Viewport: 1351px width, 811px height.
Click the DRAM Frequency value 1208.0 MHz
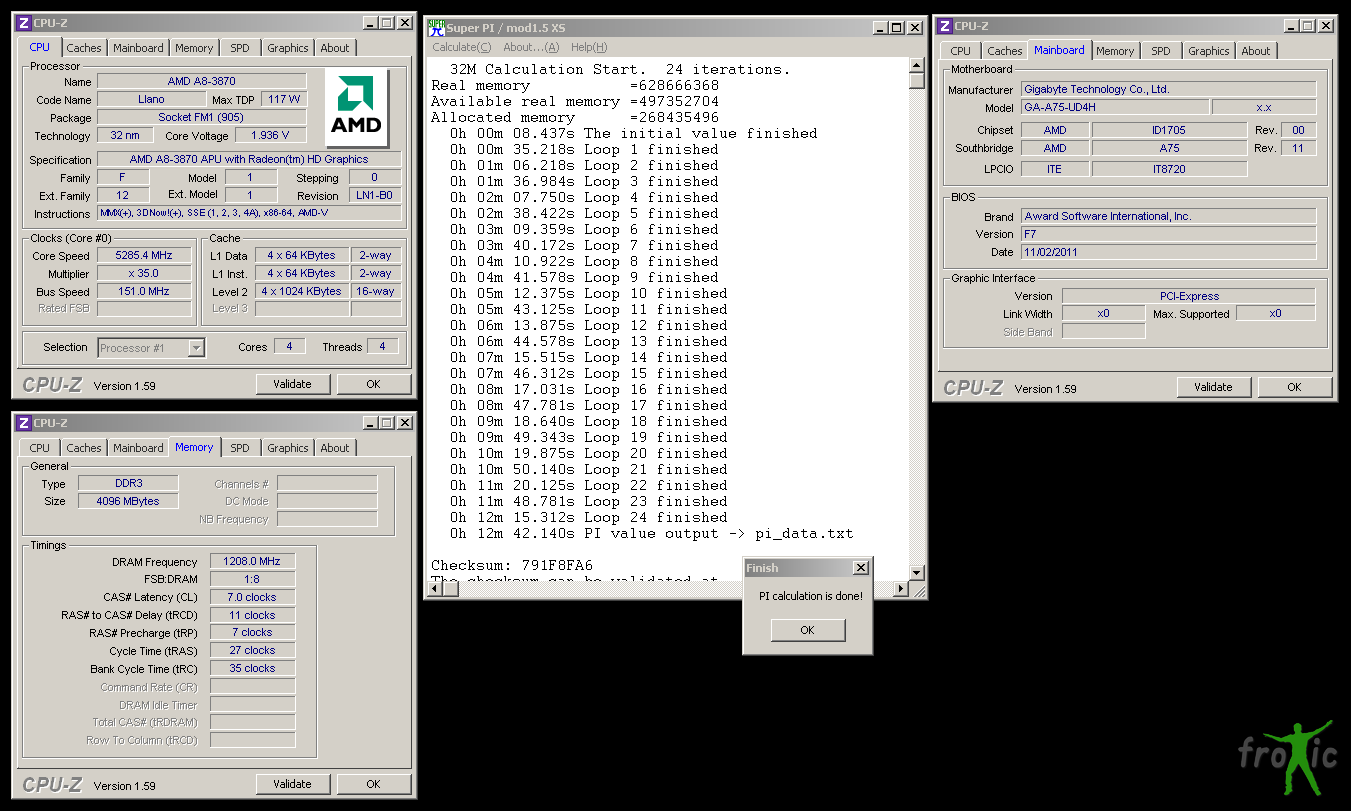coord(252,562)
